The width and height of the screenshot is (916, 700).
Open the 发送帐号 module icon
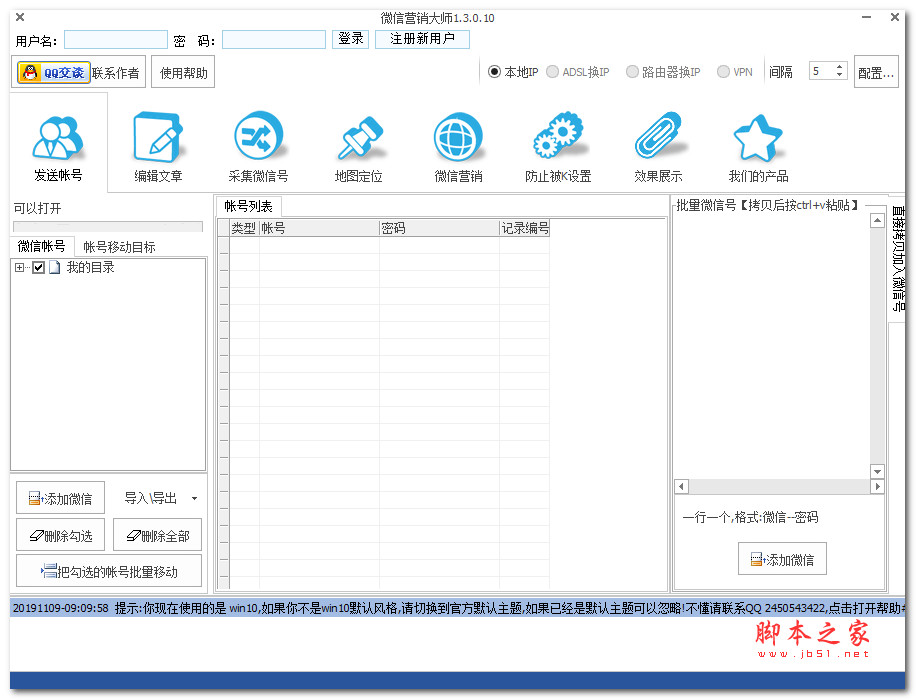(x=58, y=138)
